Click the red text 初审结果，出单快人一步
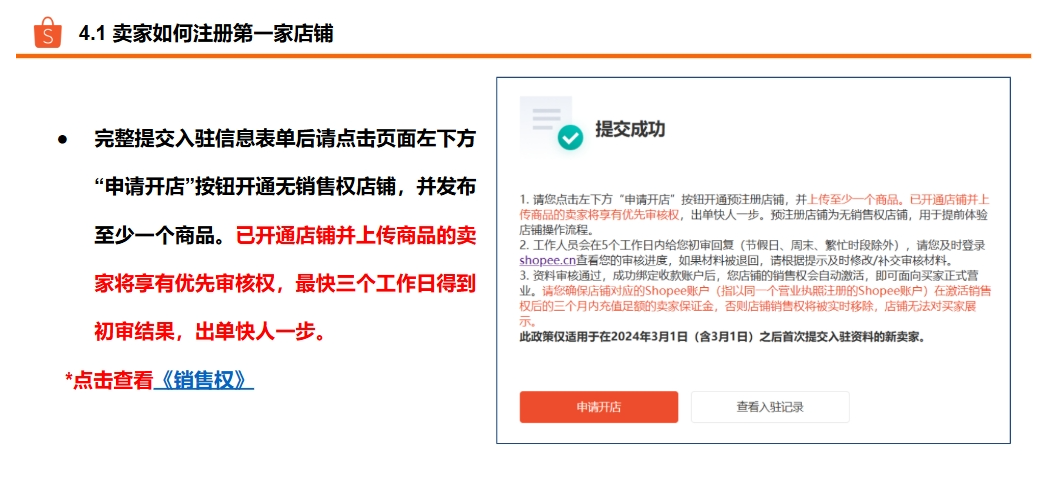1055x478 pixels. tap(209, 332)
